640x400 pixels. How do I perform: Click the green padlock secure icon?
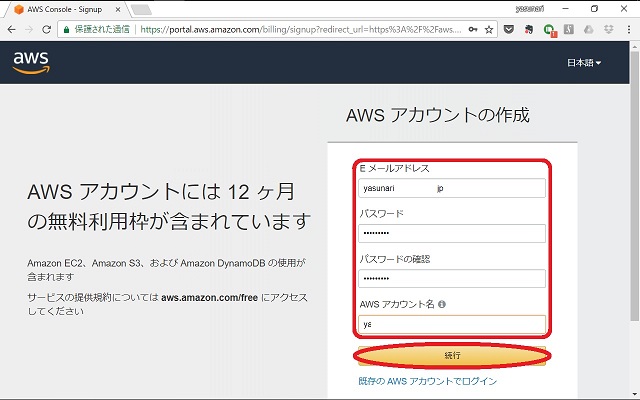67,29
